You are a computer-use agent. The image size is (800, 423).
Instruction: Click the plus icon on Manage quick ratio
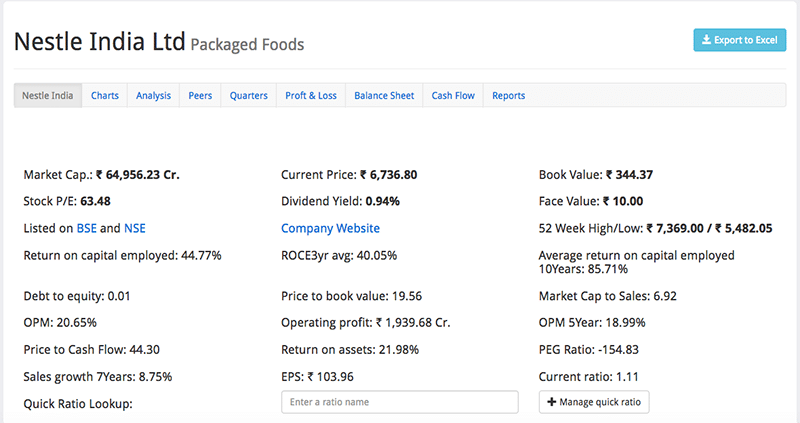pos(552,402)
